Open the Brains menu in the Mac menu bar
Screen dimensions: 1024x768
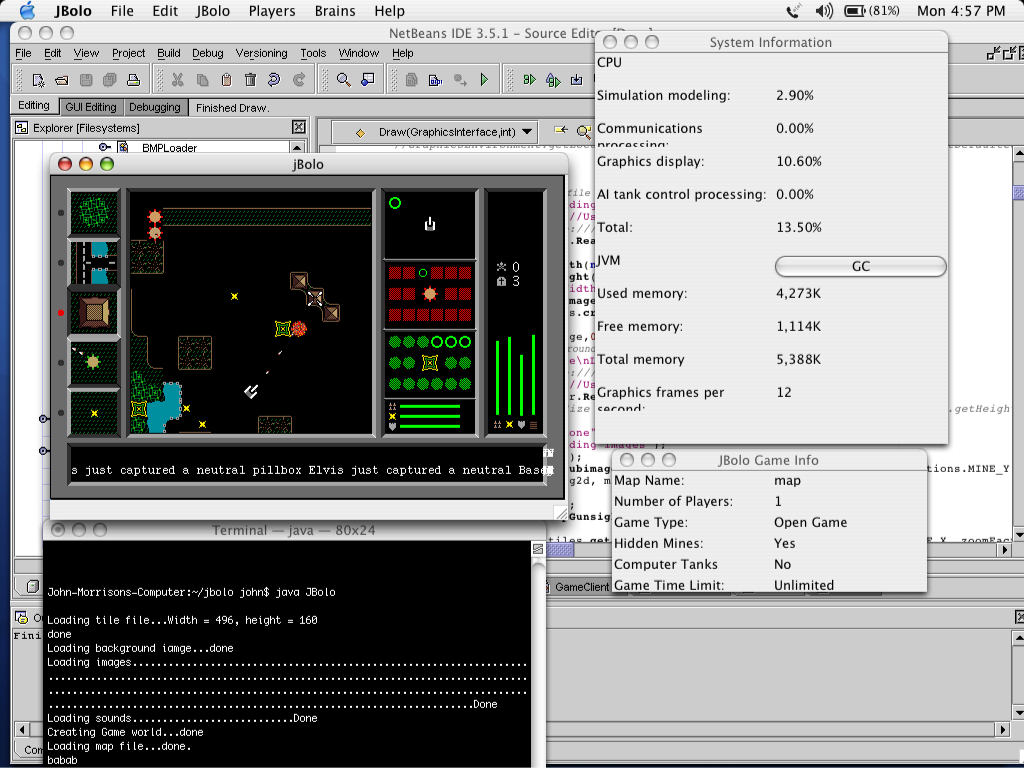[334, 11]
